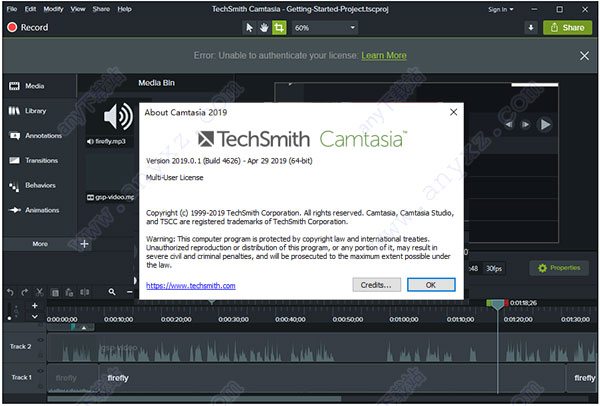Close the About Camtasia 2019 dialog

click(x=453, y=112)
